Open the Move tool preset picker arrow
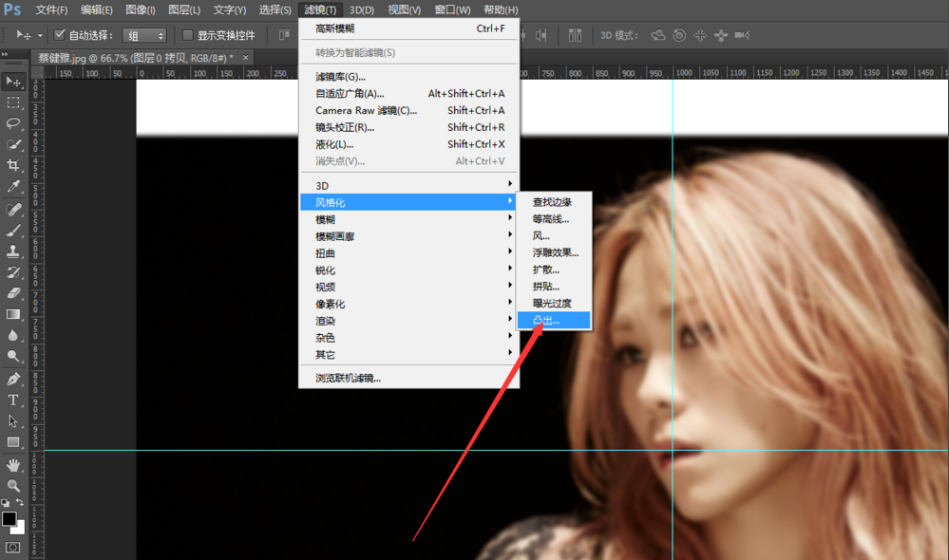 (40, 35)
